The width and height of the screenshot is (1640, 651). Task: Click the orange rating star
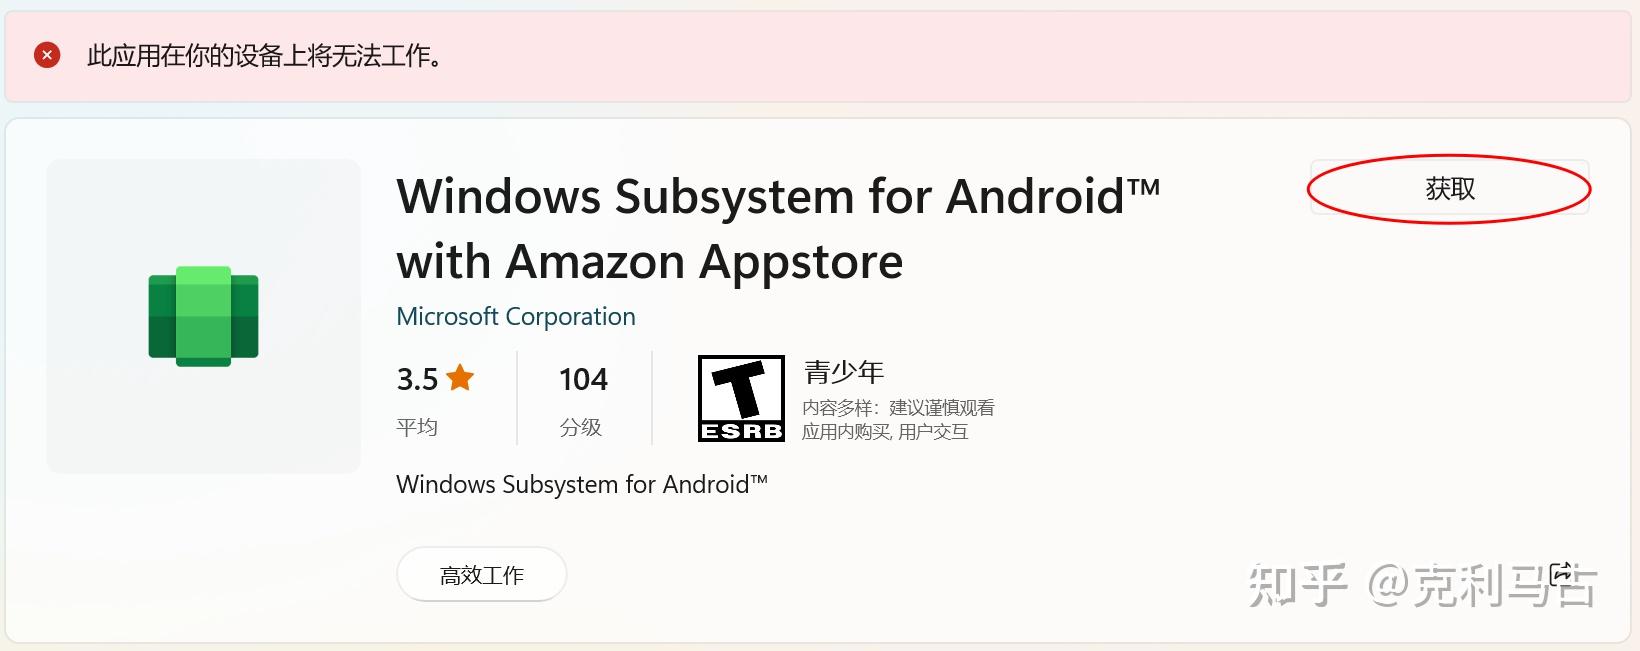pos(460,378)
